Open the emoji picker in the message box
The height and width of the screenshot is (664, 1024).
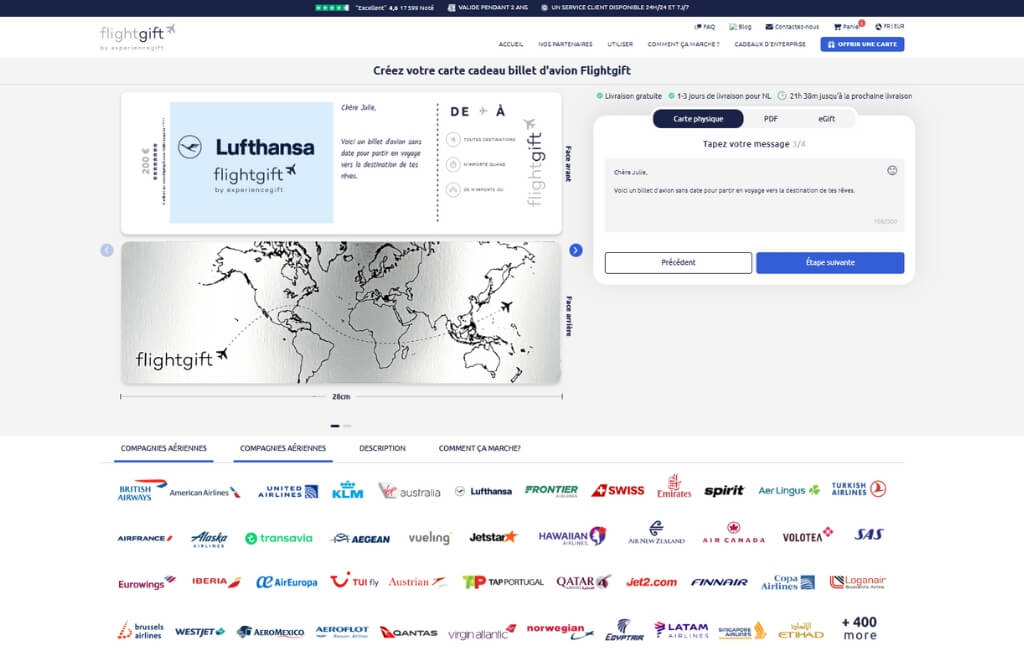click(892, 170)
